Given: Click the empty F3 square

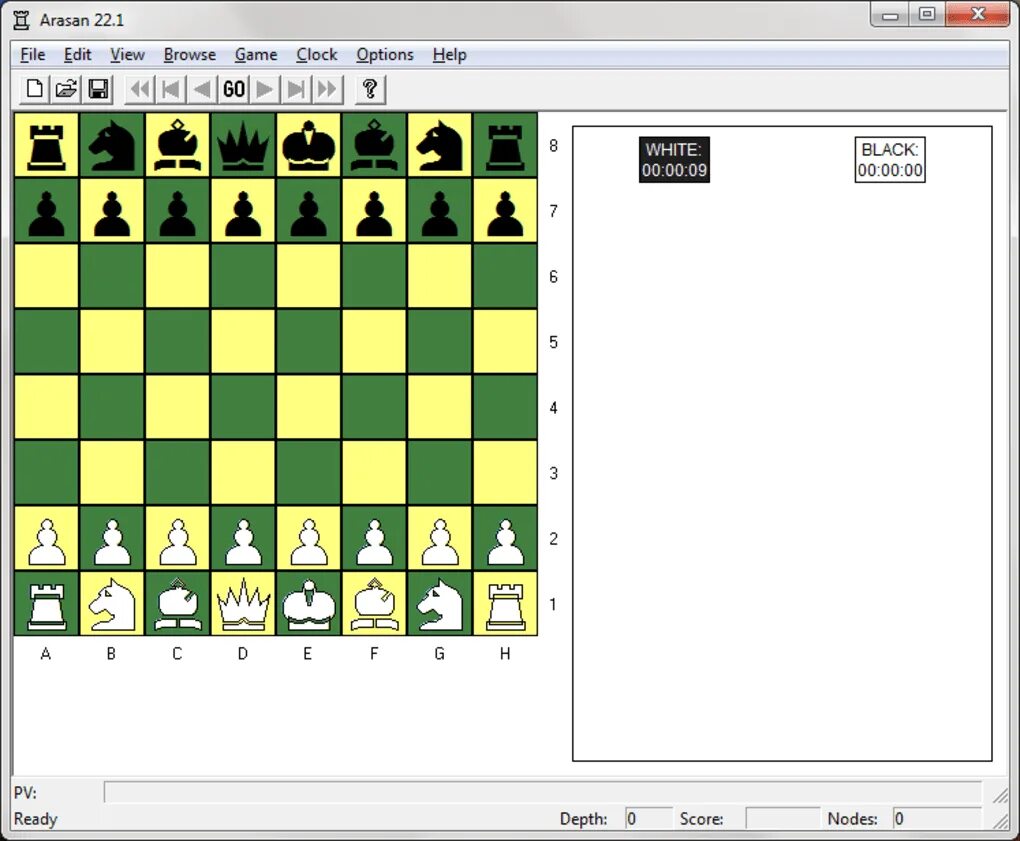Looking at the screenshot, I should (374, 473).
